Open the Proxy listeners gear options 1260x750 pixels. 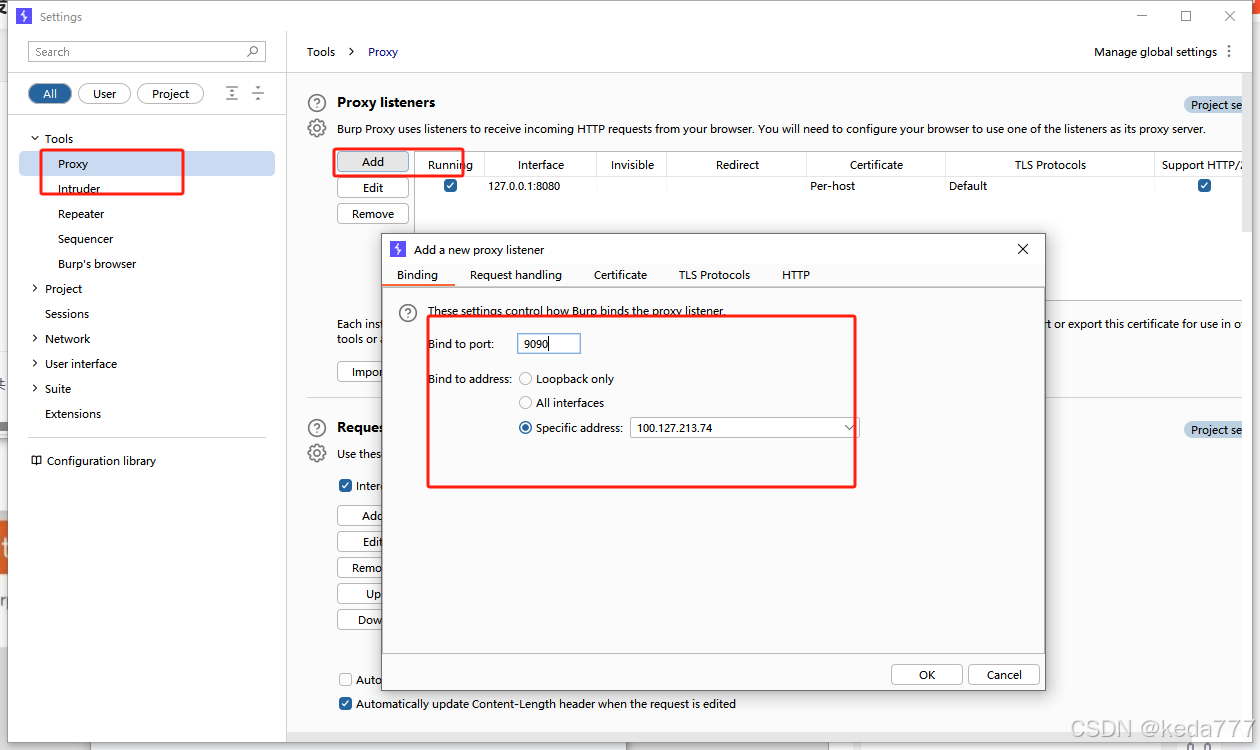click(317, 128)
